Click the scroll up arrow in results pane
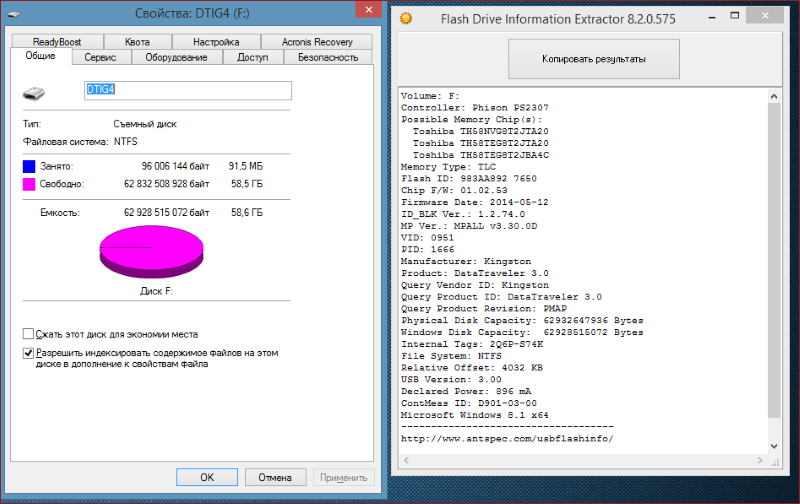This screenshot has height=504, width=800. pos(774,96)
